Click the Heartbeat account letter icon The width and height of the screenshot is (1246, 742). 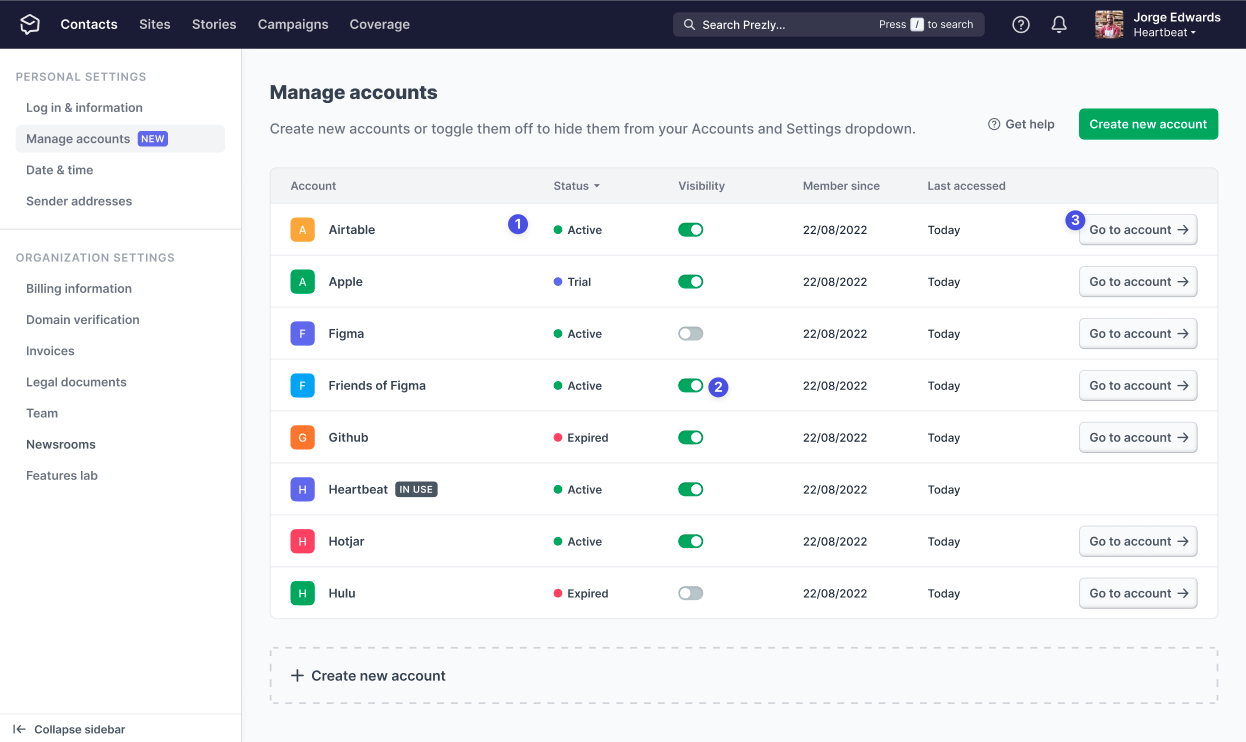(303, 490)
